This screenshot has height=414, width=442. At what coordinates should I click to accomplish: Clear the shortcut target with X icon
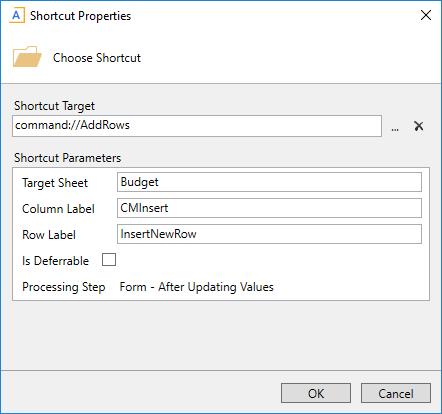419,126
